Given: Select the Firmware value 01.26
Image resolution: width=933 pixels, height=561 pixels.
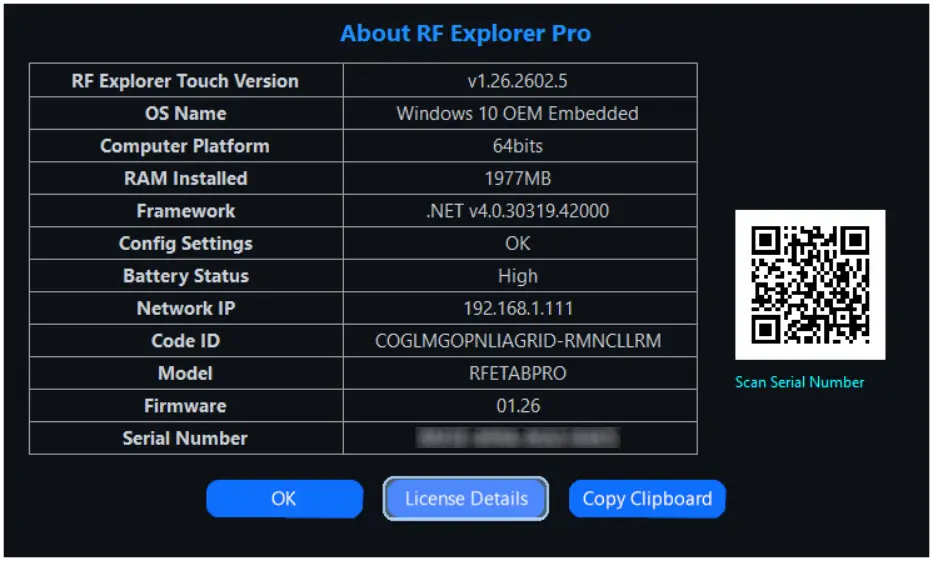Looking at the screenshot, I should tap(518, 406).
